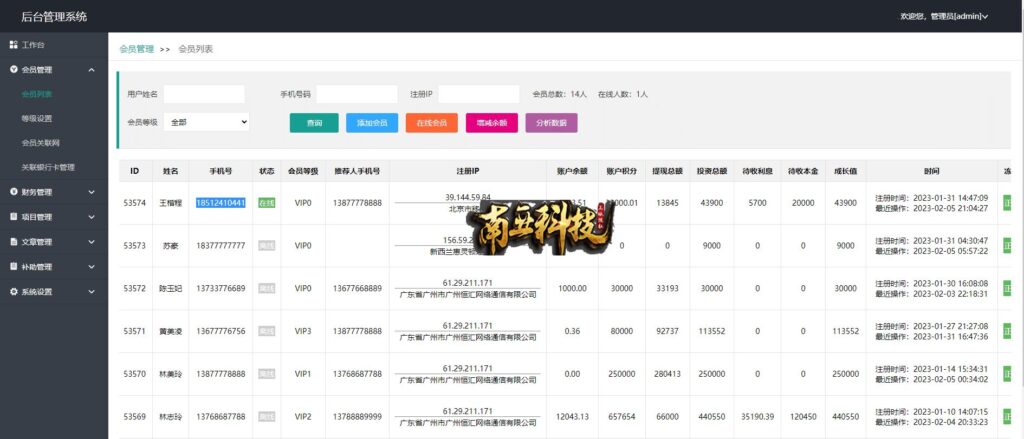Screen dimensions: 1024x439
Task: Click the pink 增减余额 button
Action: [x=492, y=123]
